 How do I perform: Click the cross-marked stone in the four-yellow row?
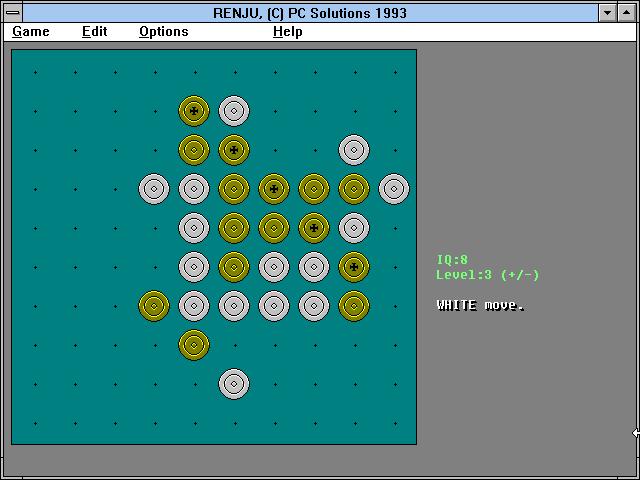click(274, 189)
